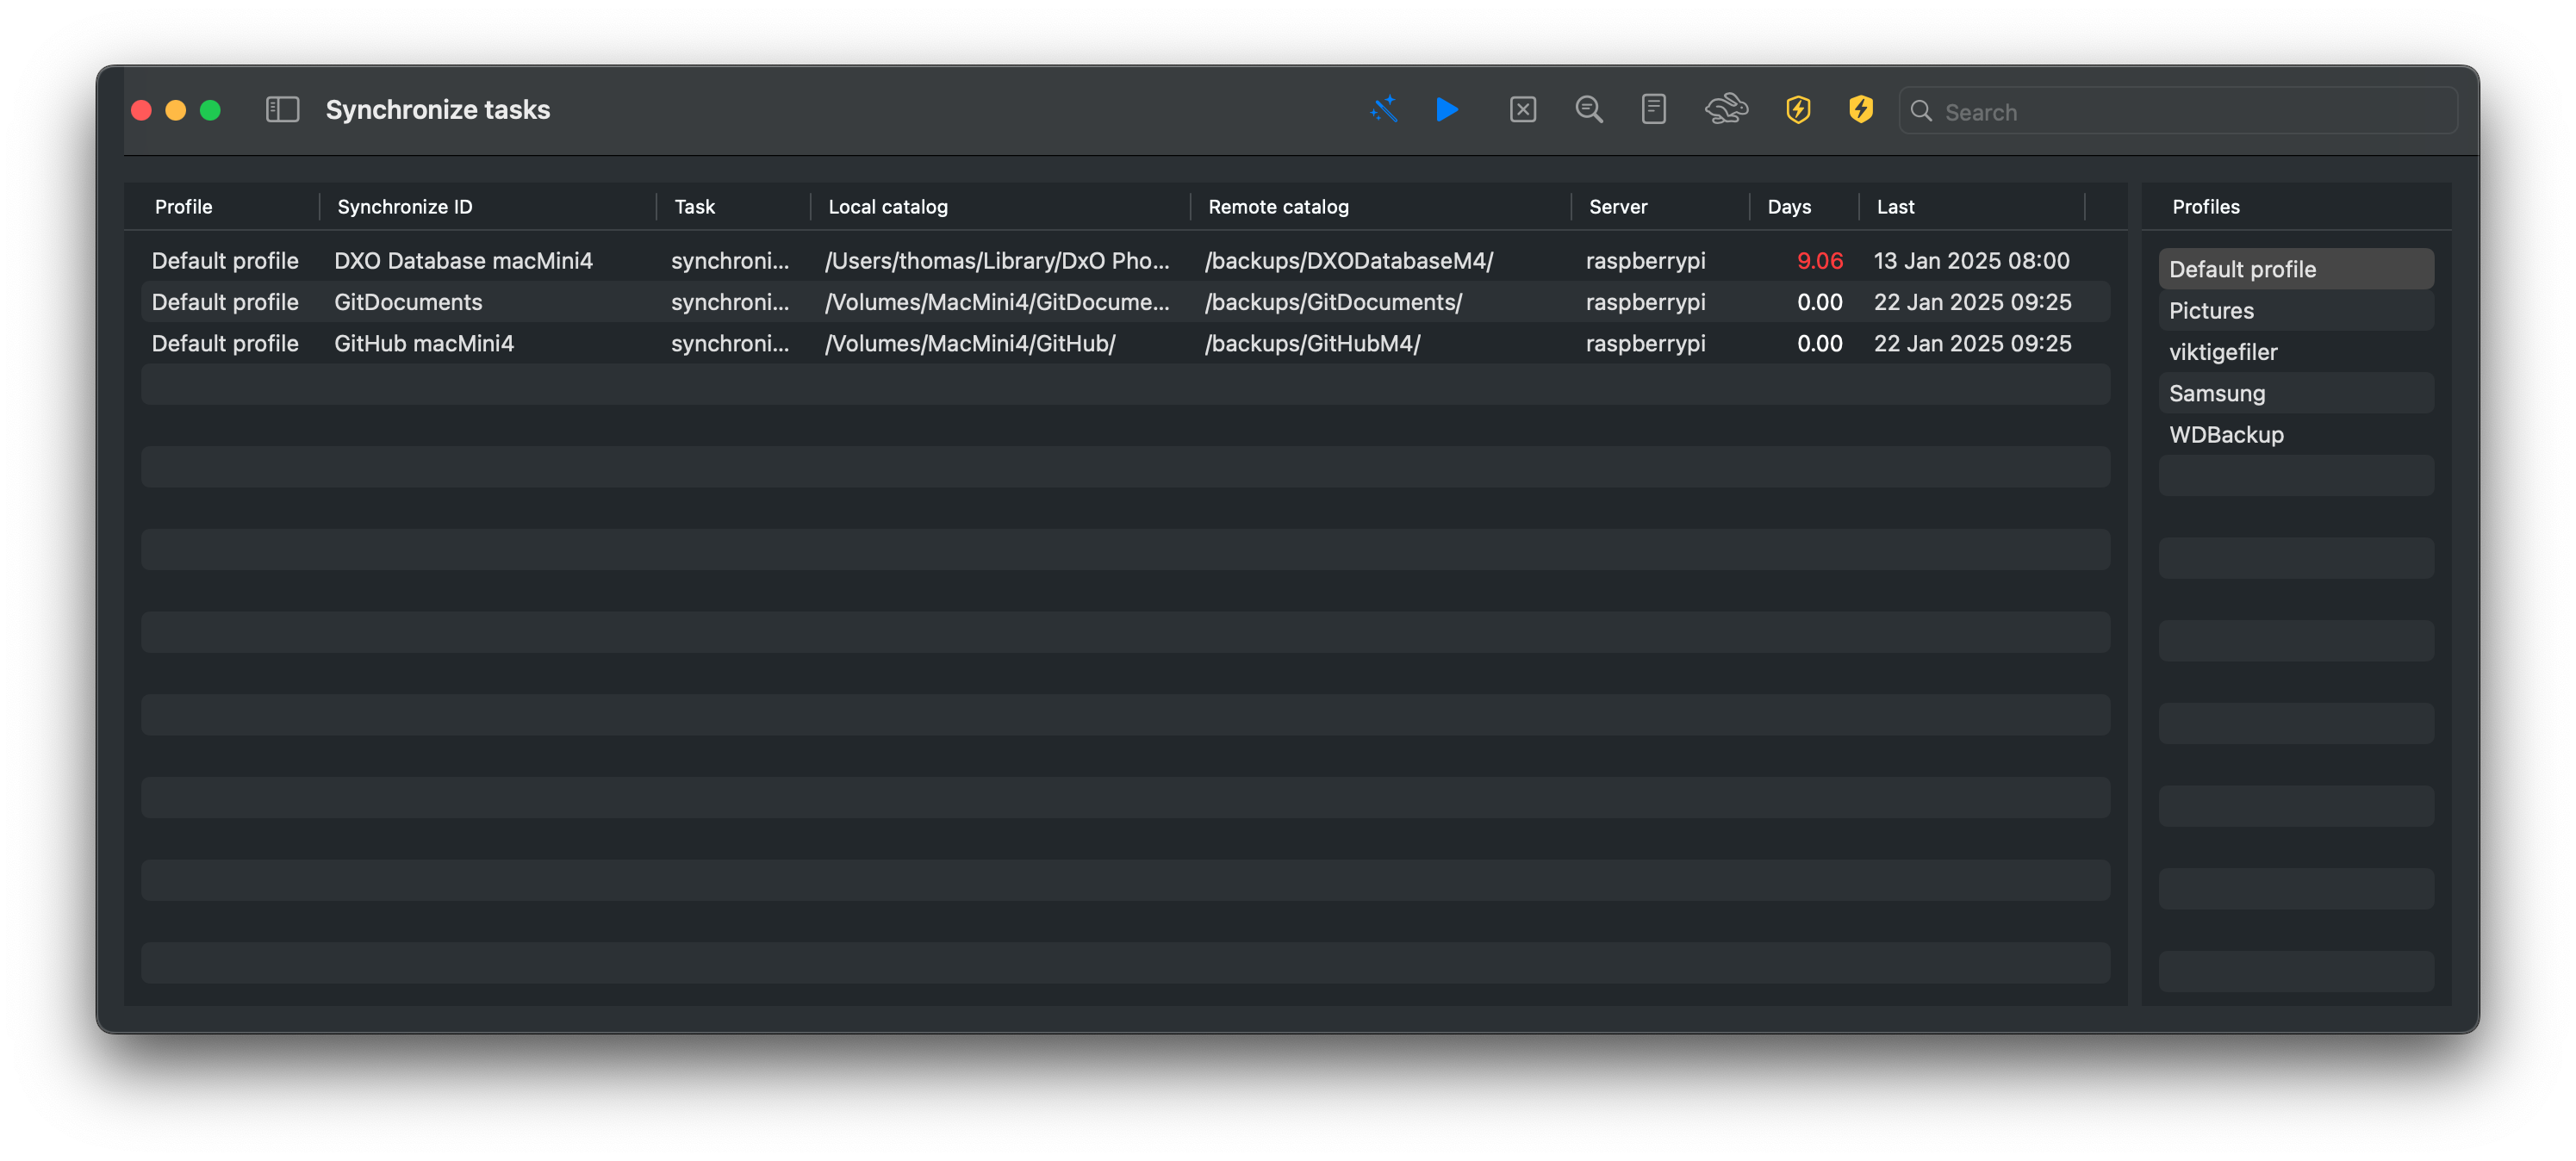Click raspberrypi server in GitHub macMini4 row
Viewport: 2576px width, 1161px height.
coord(1645,343)
